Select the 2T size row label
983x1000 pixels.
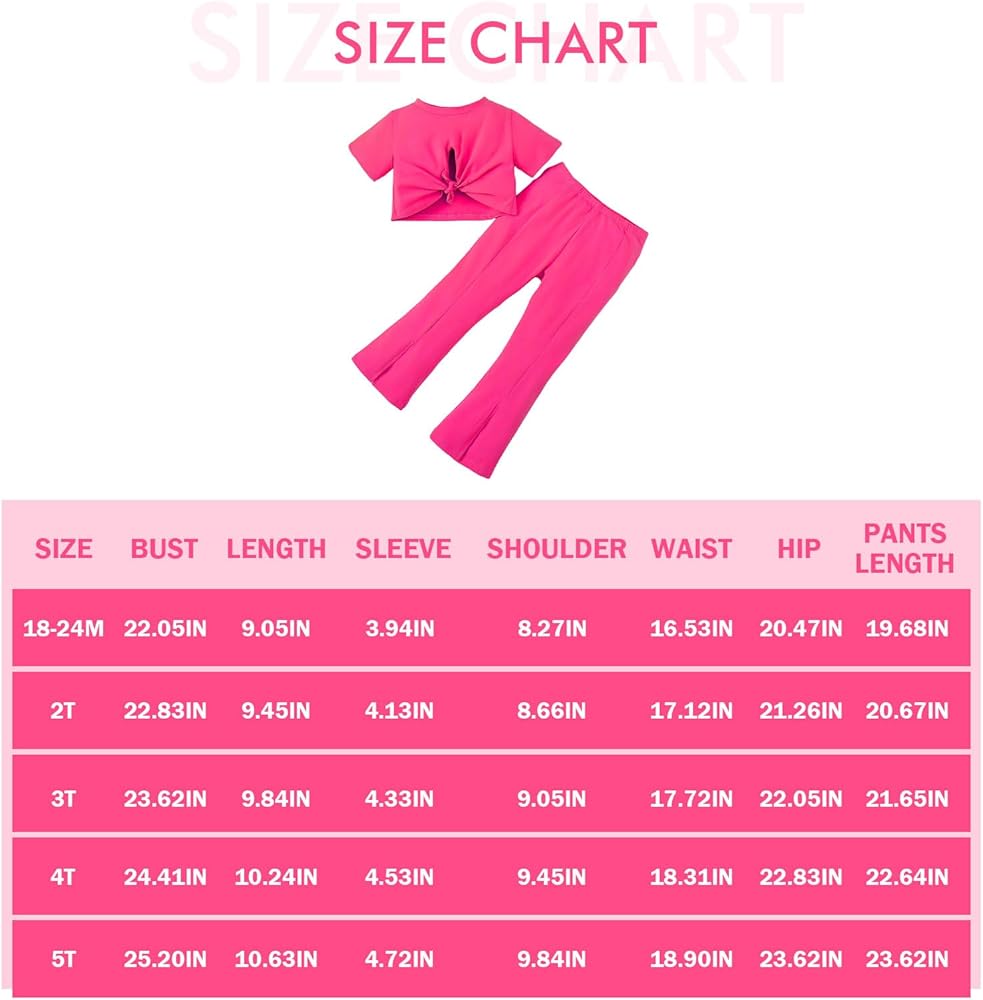coord(64,711)
